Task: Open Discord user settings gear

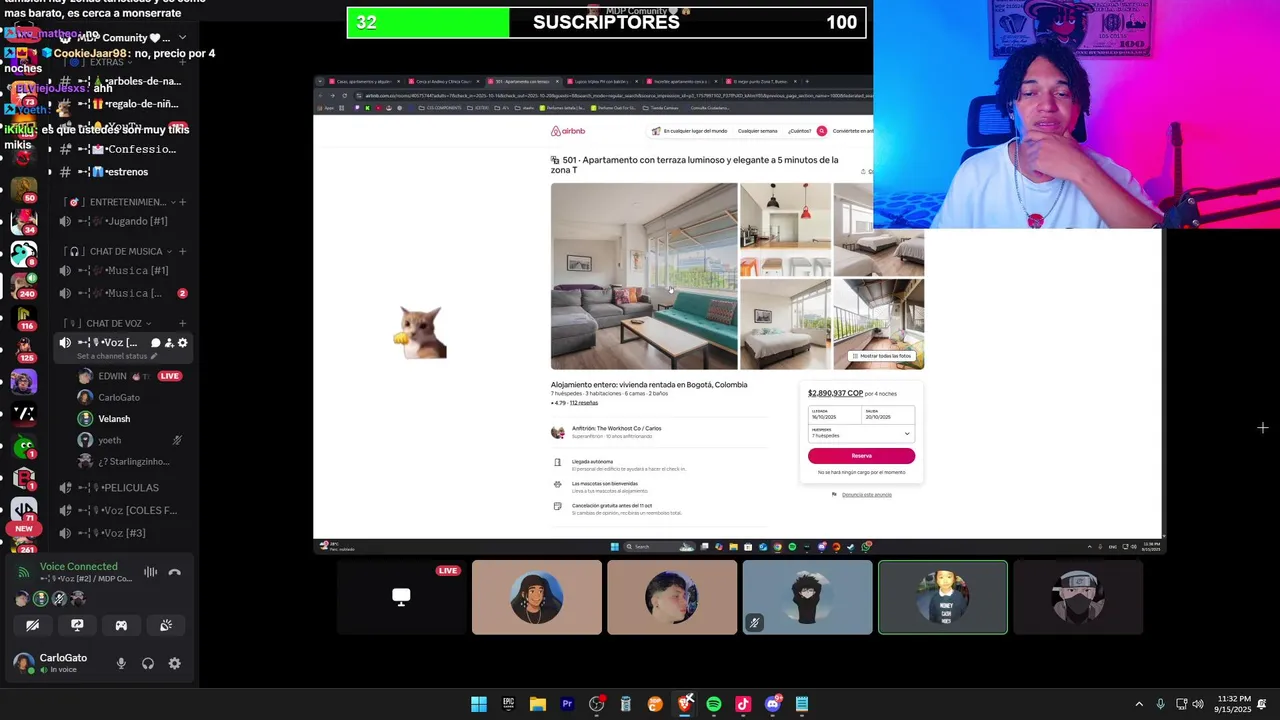Action: [x=174, y=663]
